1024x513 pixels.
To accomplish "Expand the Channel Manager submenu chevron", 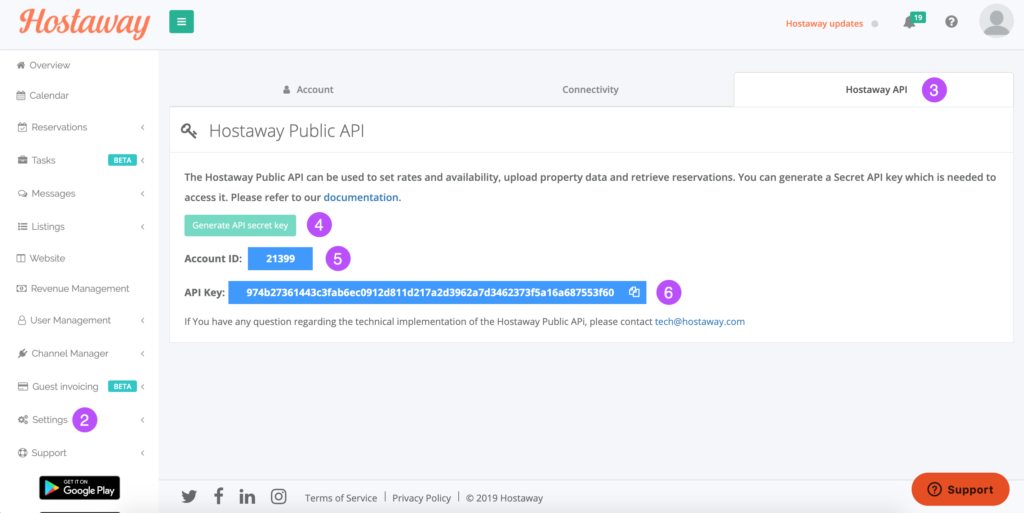I will click(142, 353).
